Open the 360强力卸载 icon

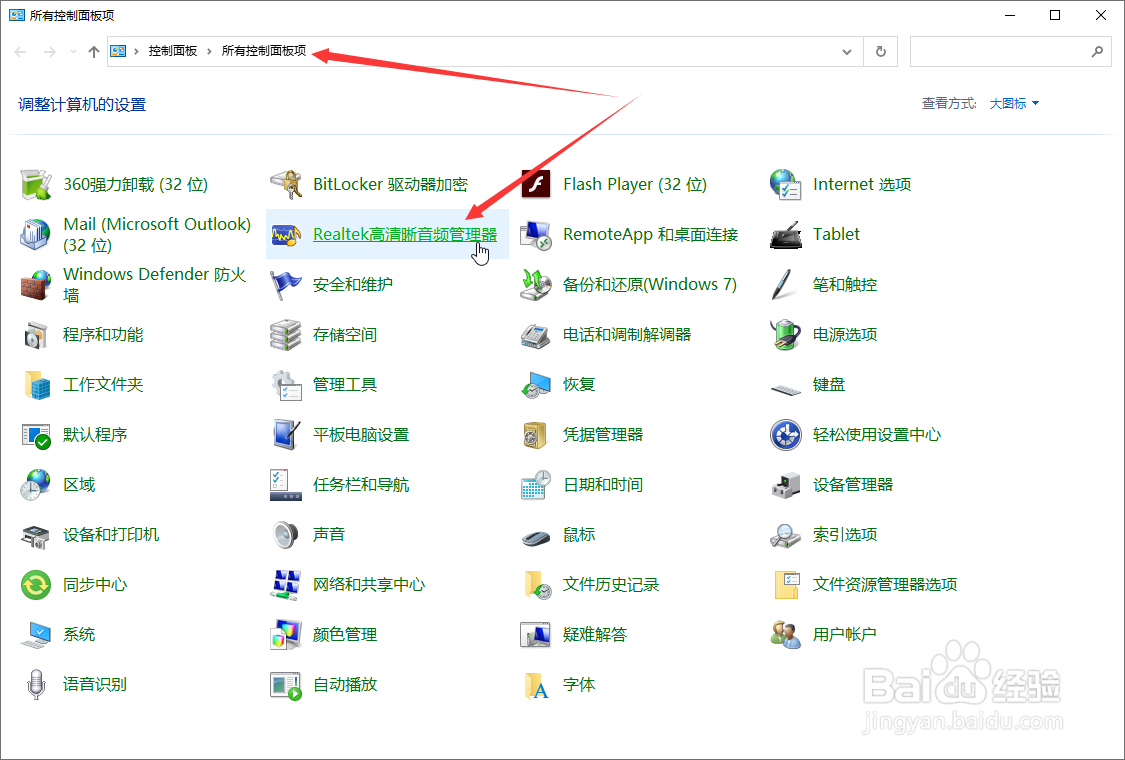click(x=36, y=184)
